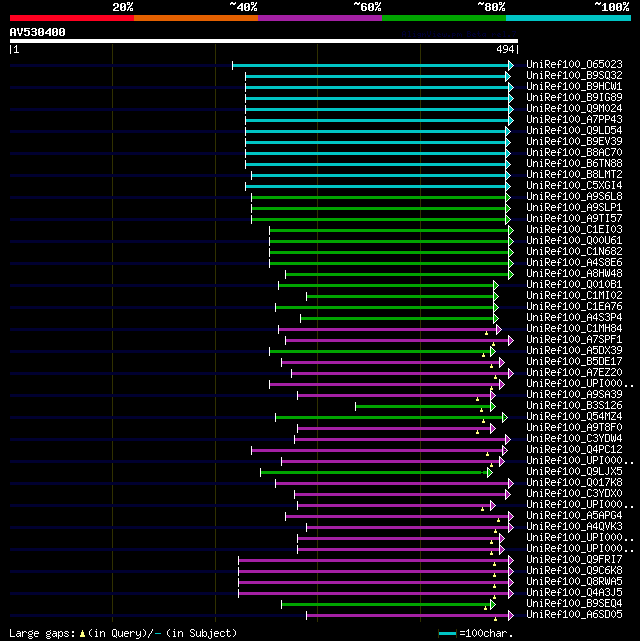Viewport: 640px width, 641px height.
Task: Click the purple ~60% legend color band
Action: pyautogui.click(x=320, y=18)
